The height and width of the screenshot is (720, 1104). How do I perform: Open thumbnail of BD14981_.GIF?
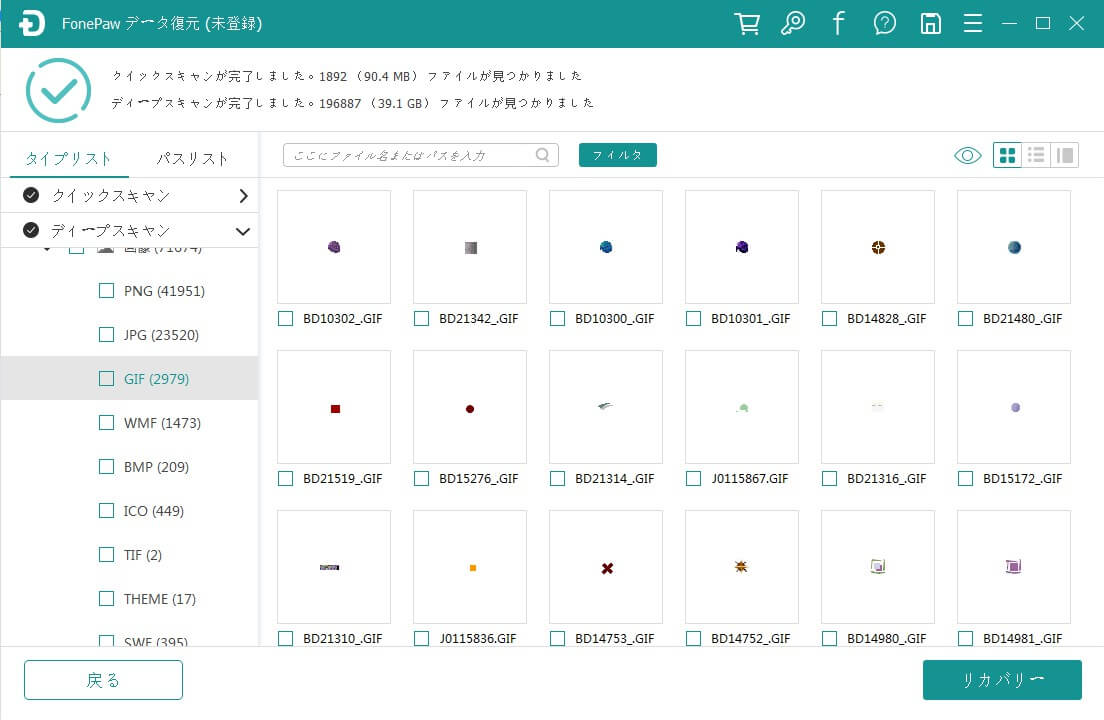[x=1014, y=567]
